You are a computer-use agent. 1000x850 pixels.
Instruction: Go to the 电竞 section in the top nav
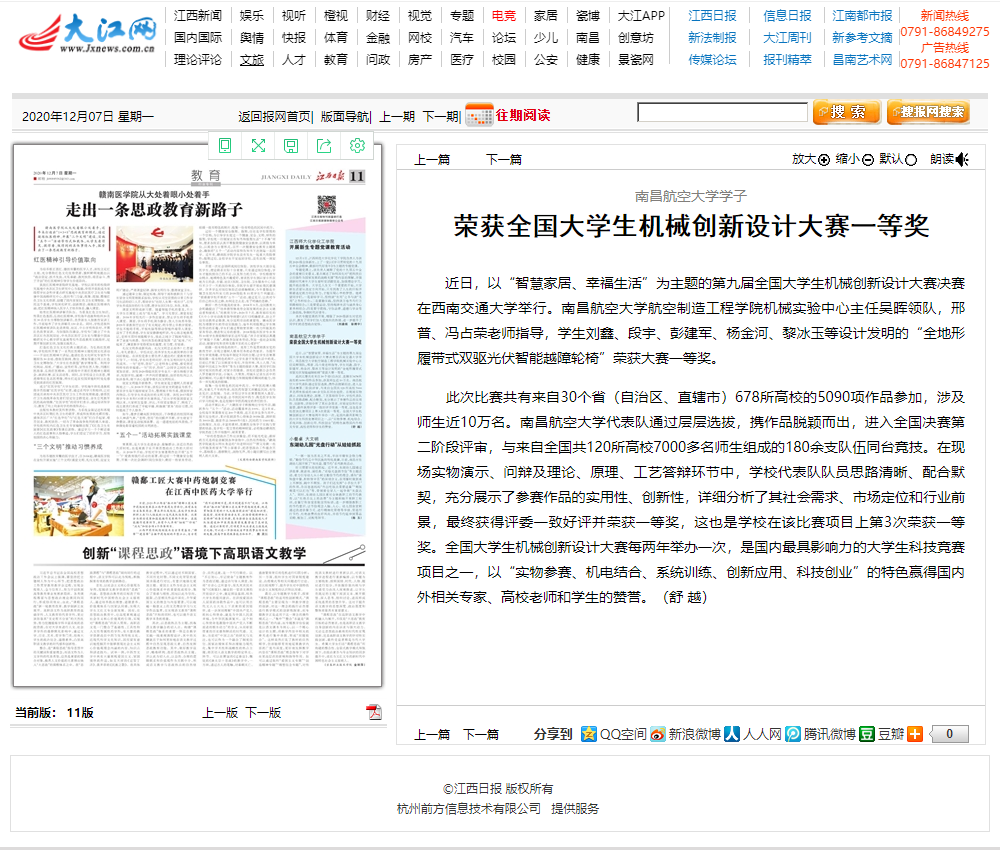pyautogui.click(x=504, y=16)
